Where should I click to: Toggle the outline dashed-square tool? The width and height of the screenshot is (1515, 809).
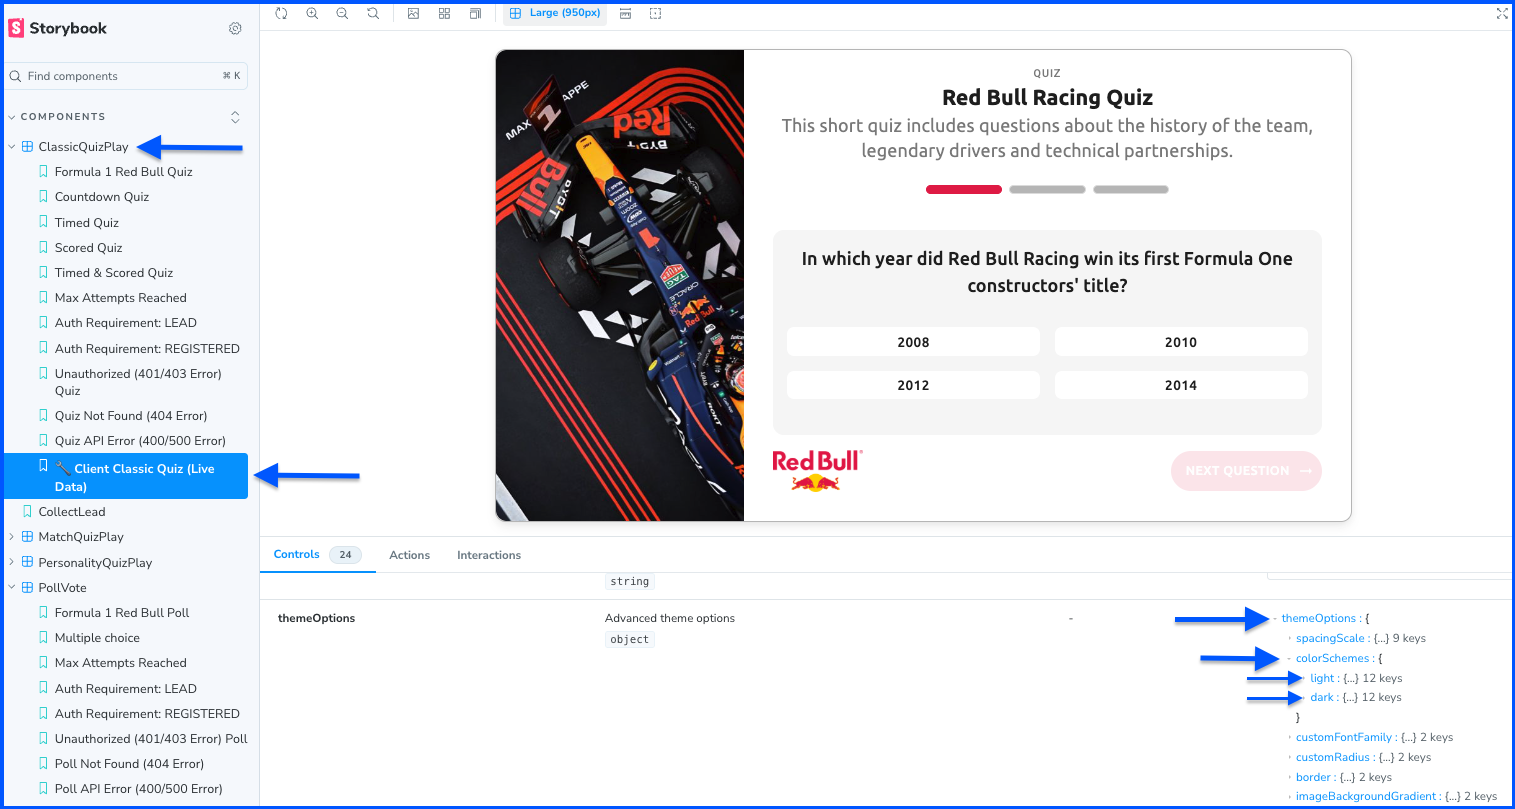point(655,14)
